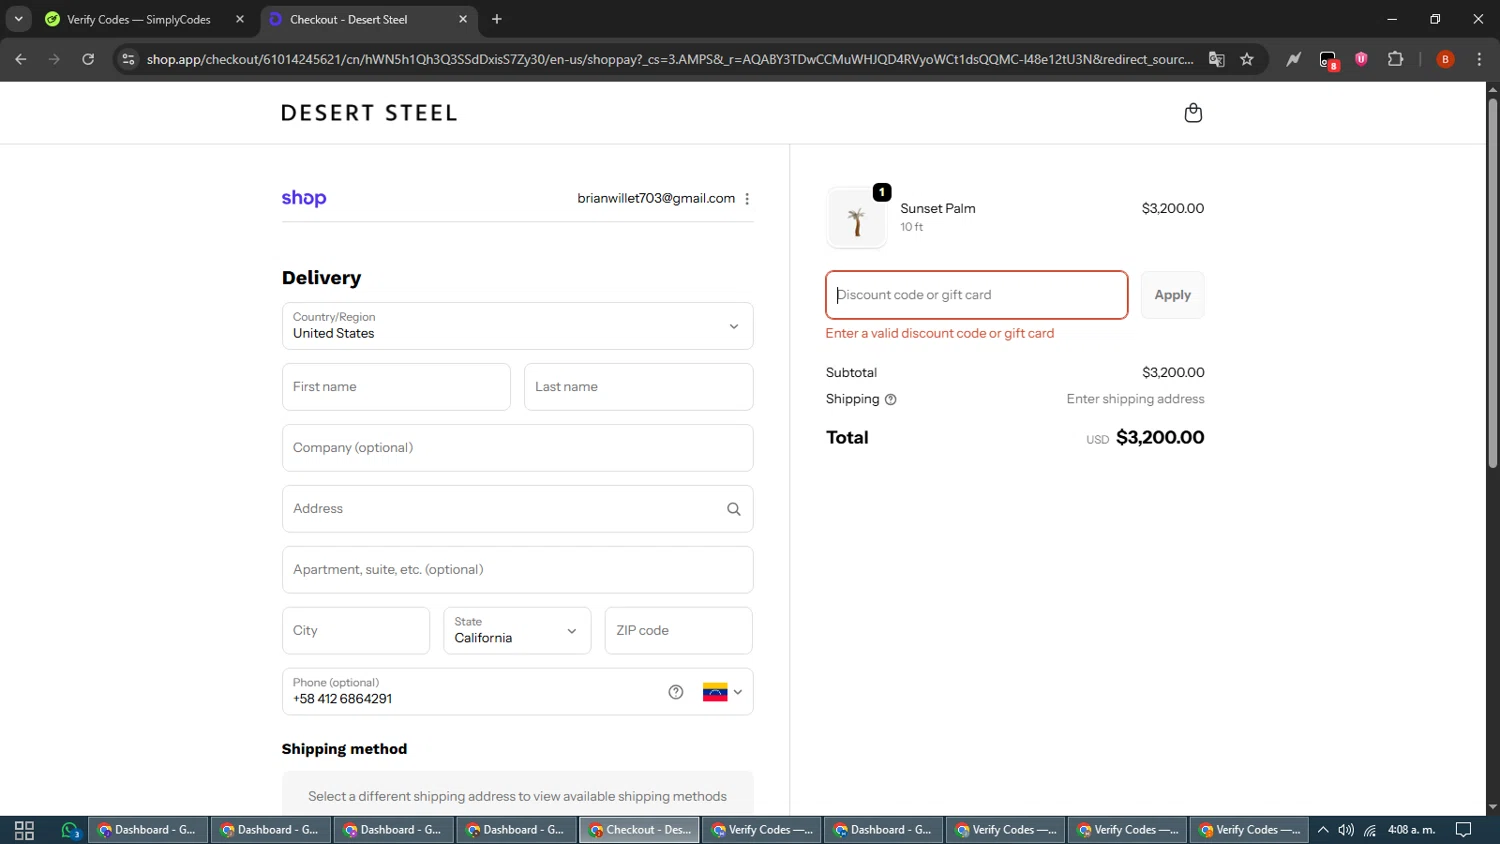Expand the Country/Region dropdown
Viewport: 1500px width, 844px height.
[x=517, y=326]
